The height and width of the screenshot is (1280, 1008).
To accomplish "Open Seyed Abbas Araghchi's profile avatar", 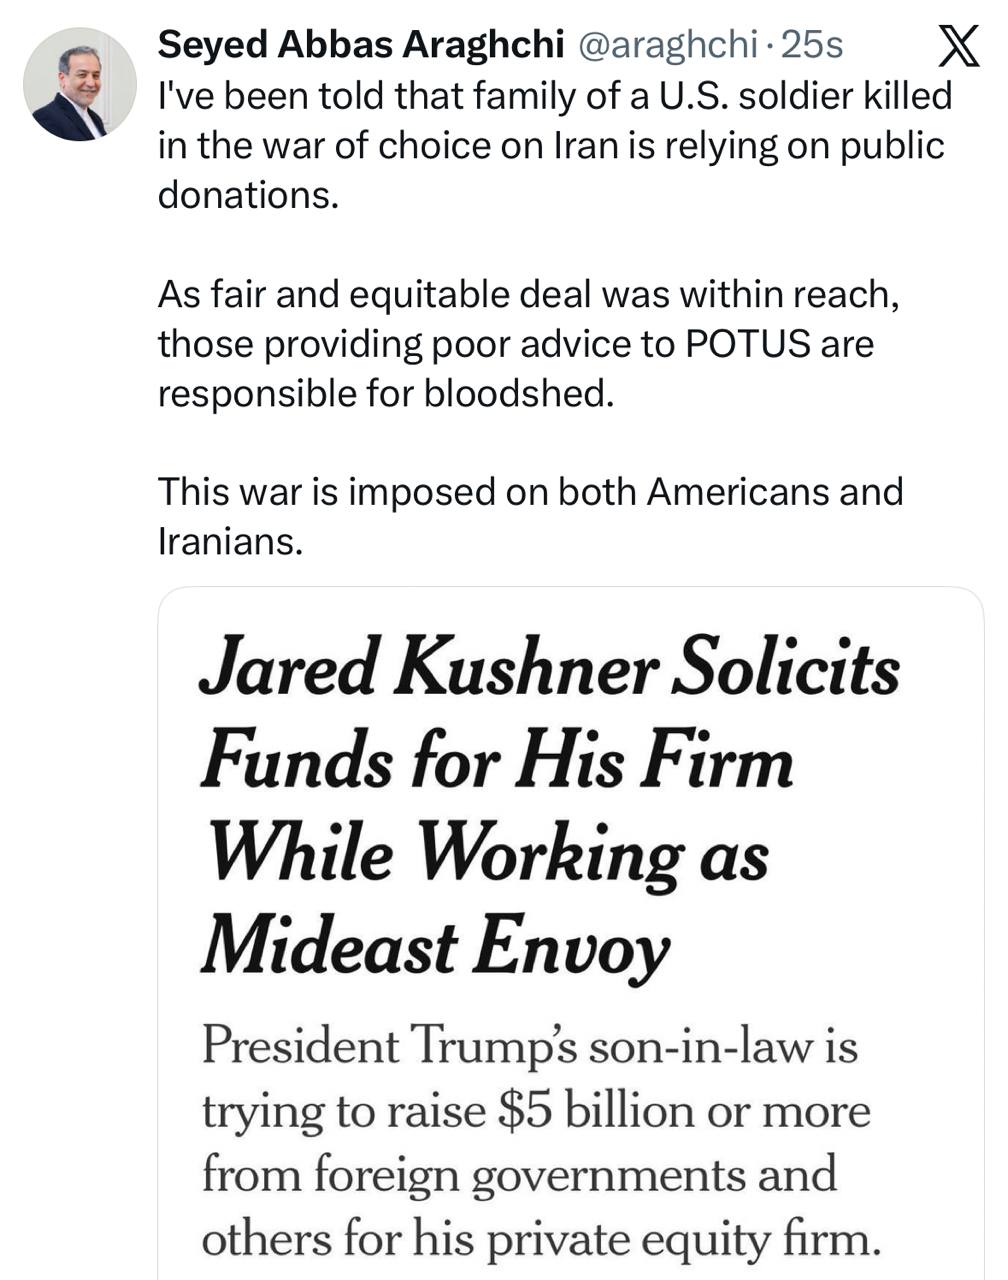I will tap(80, 84).
